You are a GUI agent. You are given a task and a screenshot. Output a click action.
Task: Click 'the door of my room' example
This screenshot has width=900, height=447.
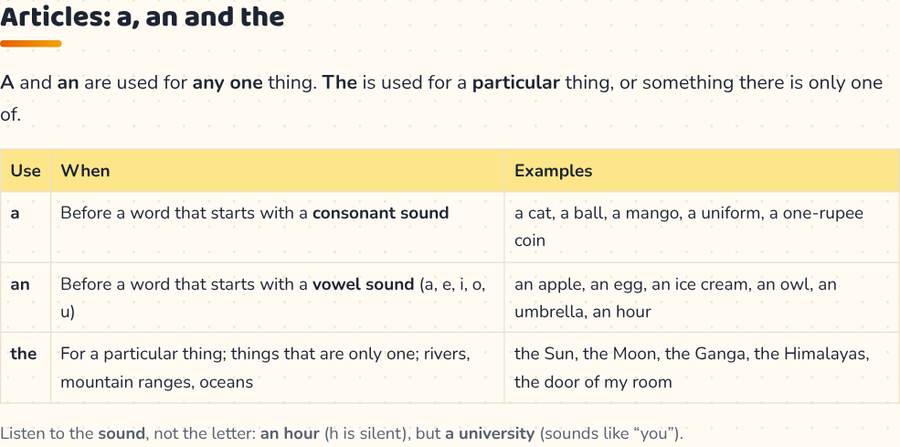[593, 382]
